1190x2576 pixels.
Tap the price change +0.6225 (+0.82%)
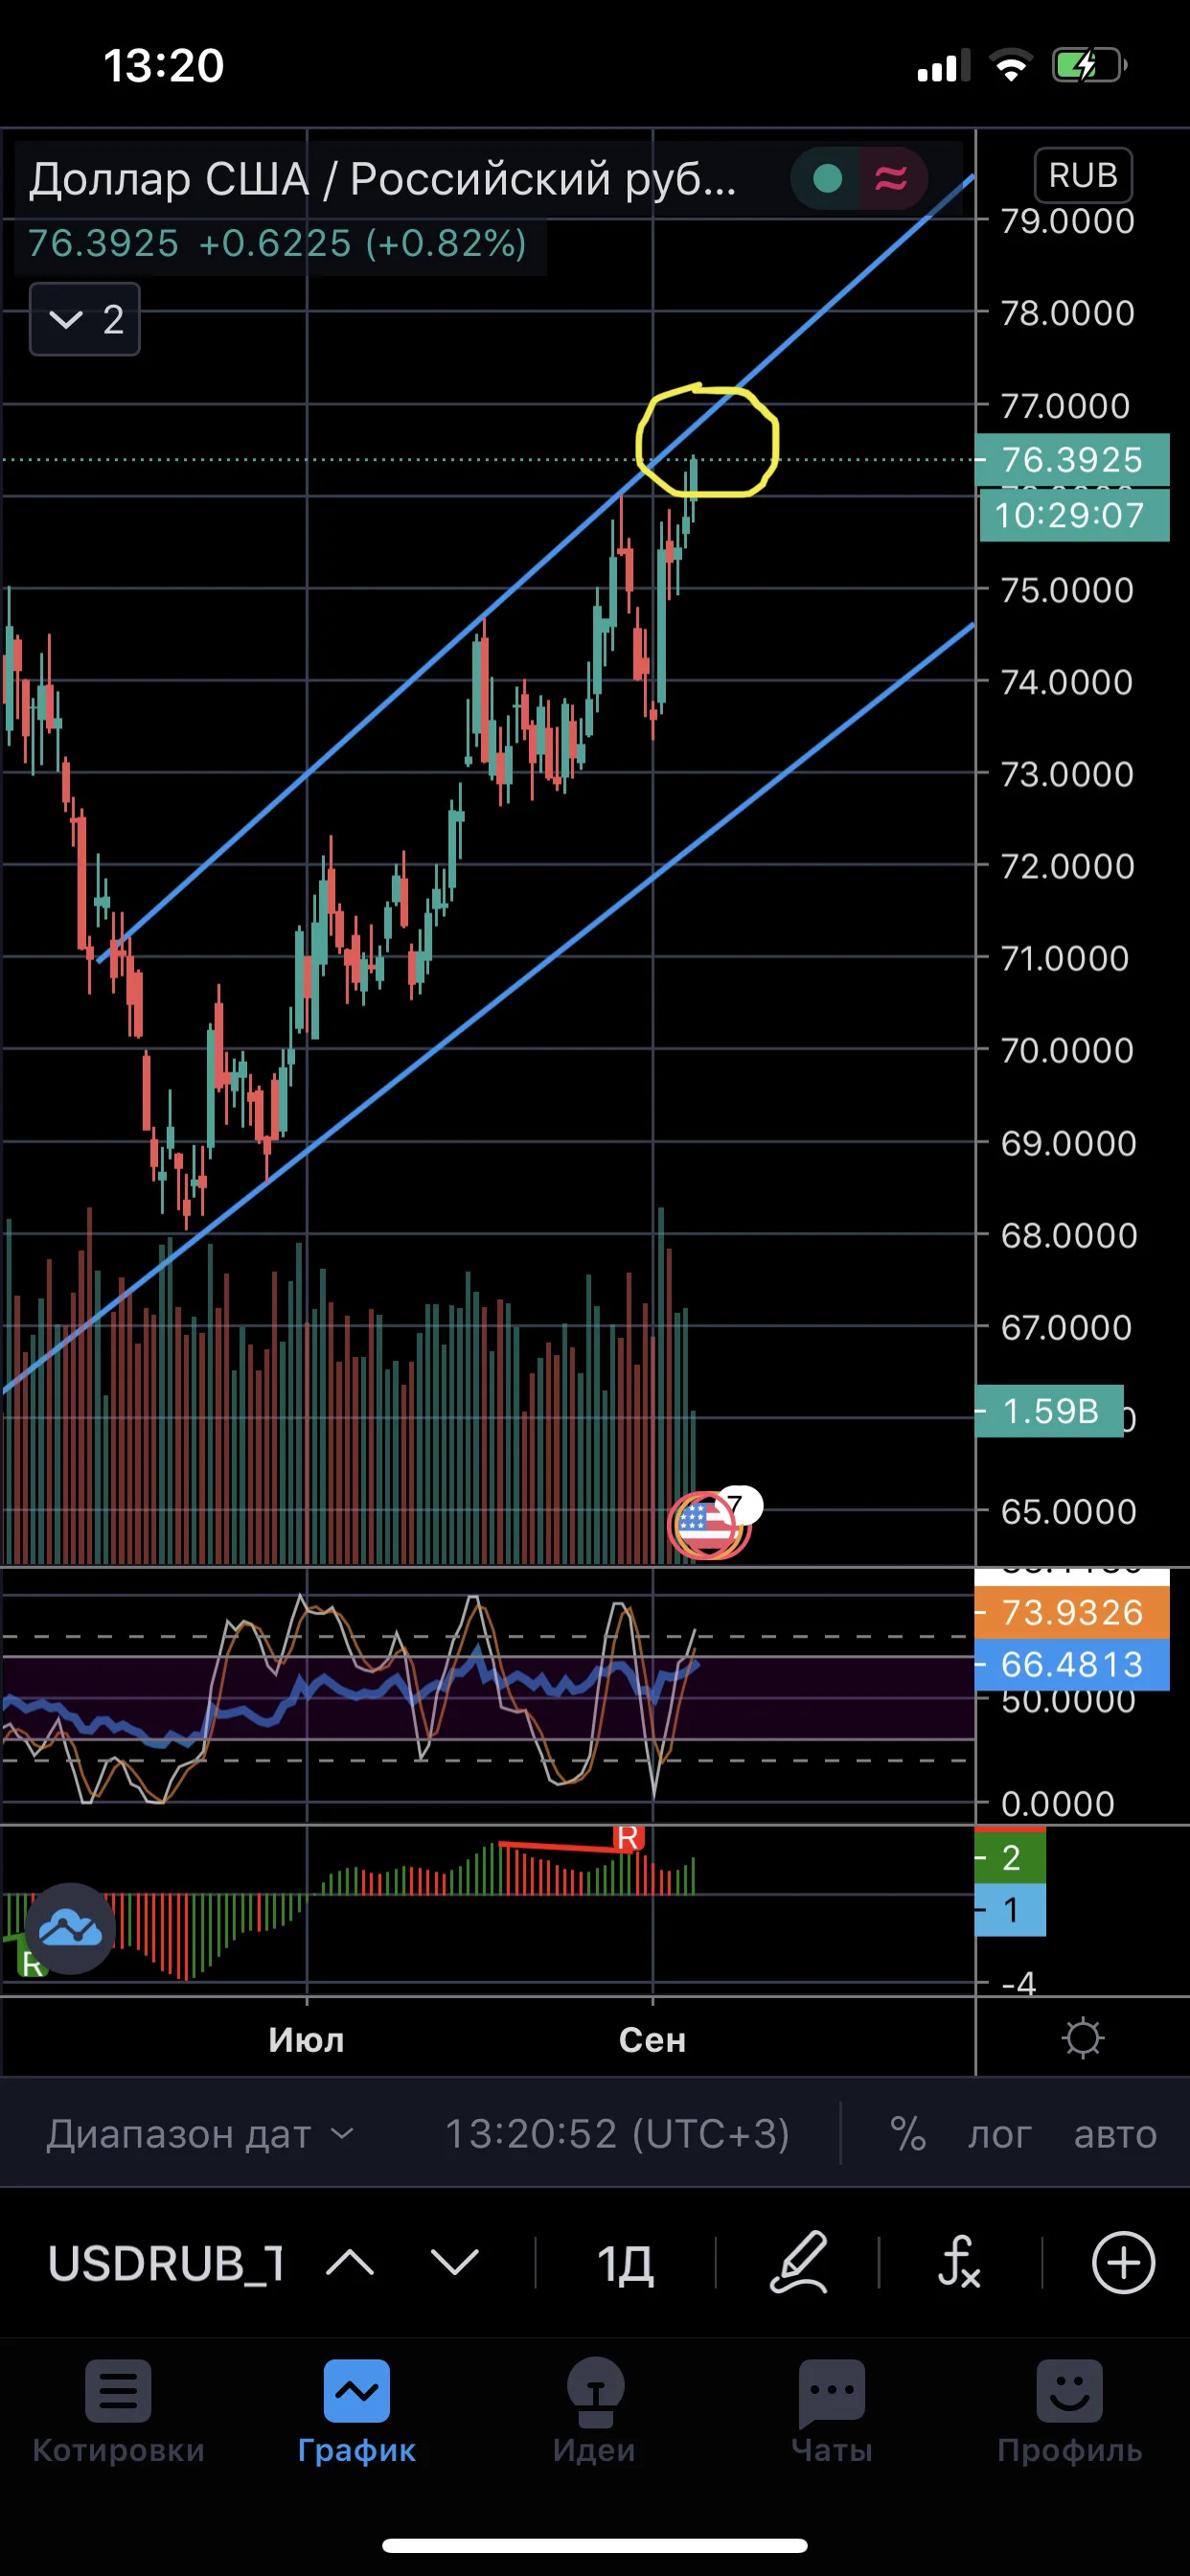point(363,243)
